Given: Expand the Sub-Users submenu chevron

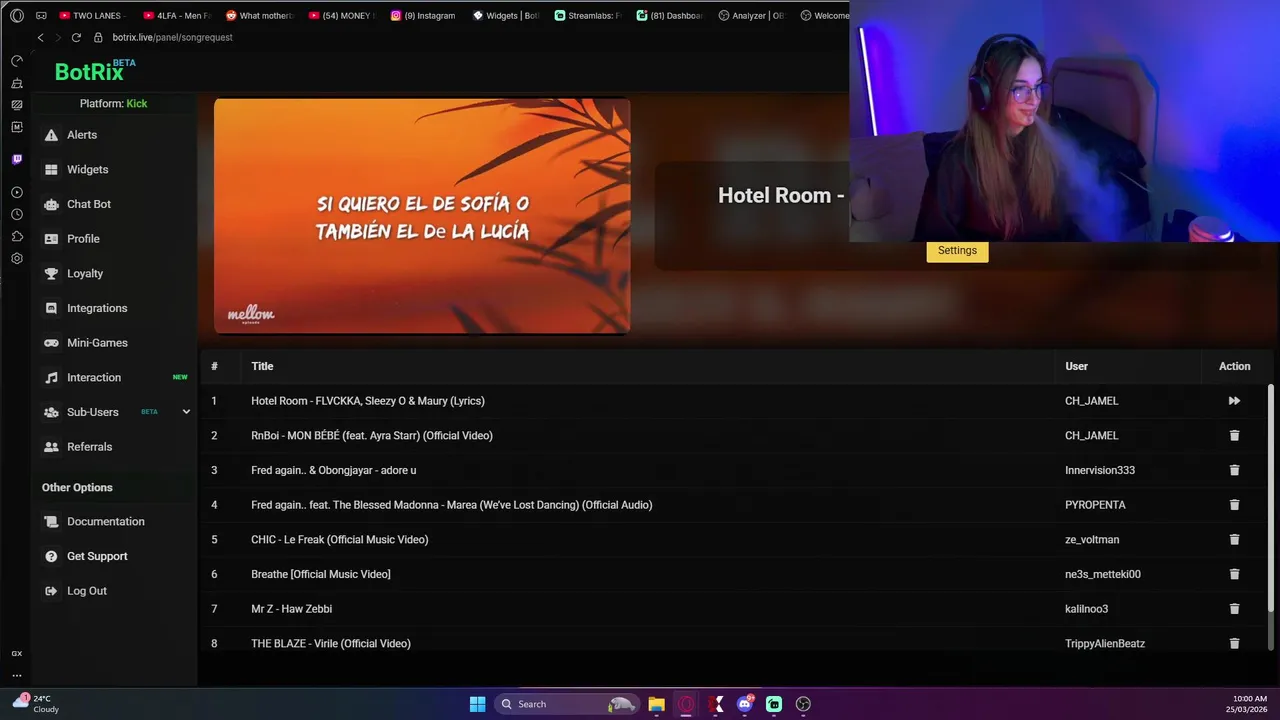Looking at the screenshot, I should 186,412.
